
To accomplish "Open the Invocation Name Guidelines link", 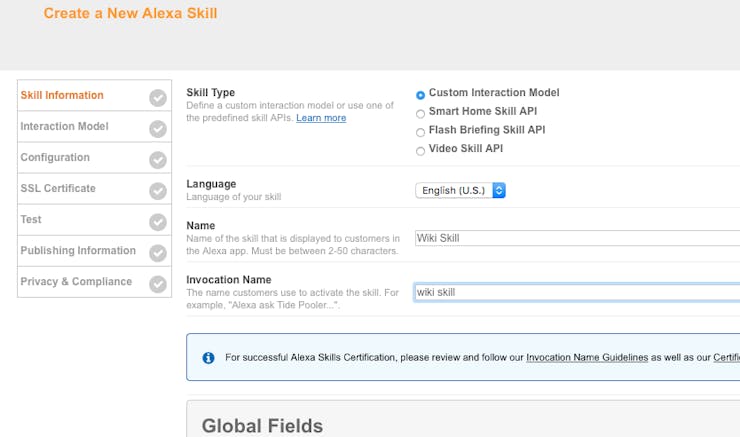I will [587, 358].
